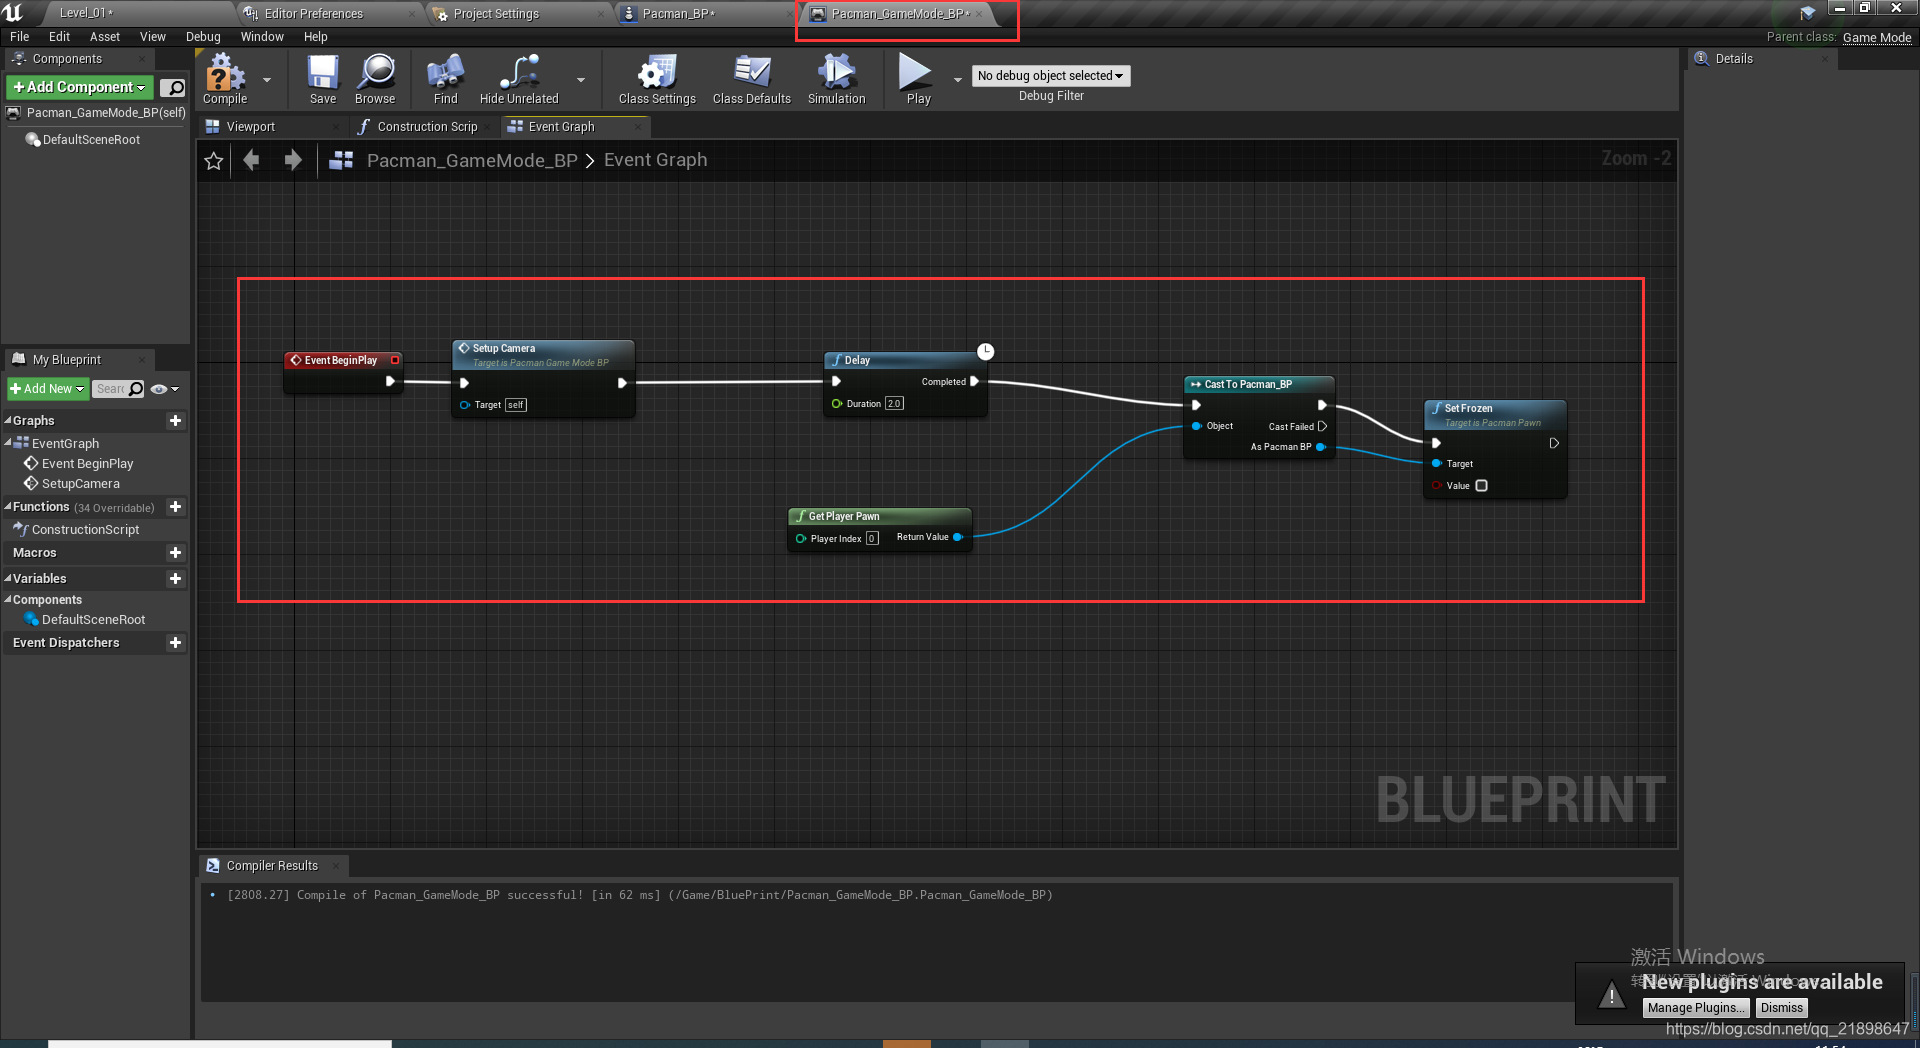
Task: Add a new graph with plus
Action: click(x=175, y=421)
